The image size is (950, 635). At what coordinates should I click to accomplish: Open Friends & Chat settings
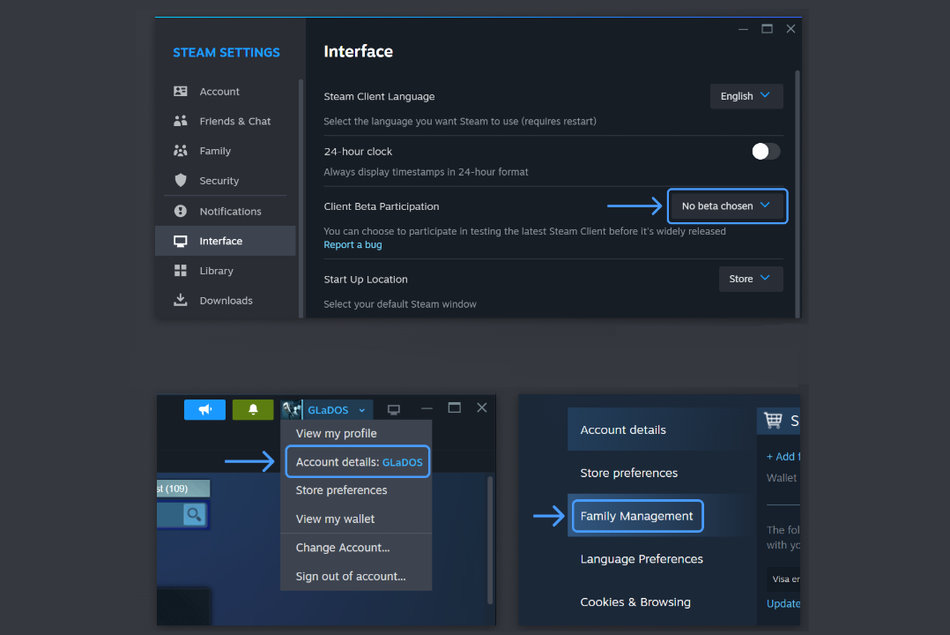point(225,121)
